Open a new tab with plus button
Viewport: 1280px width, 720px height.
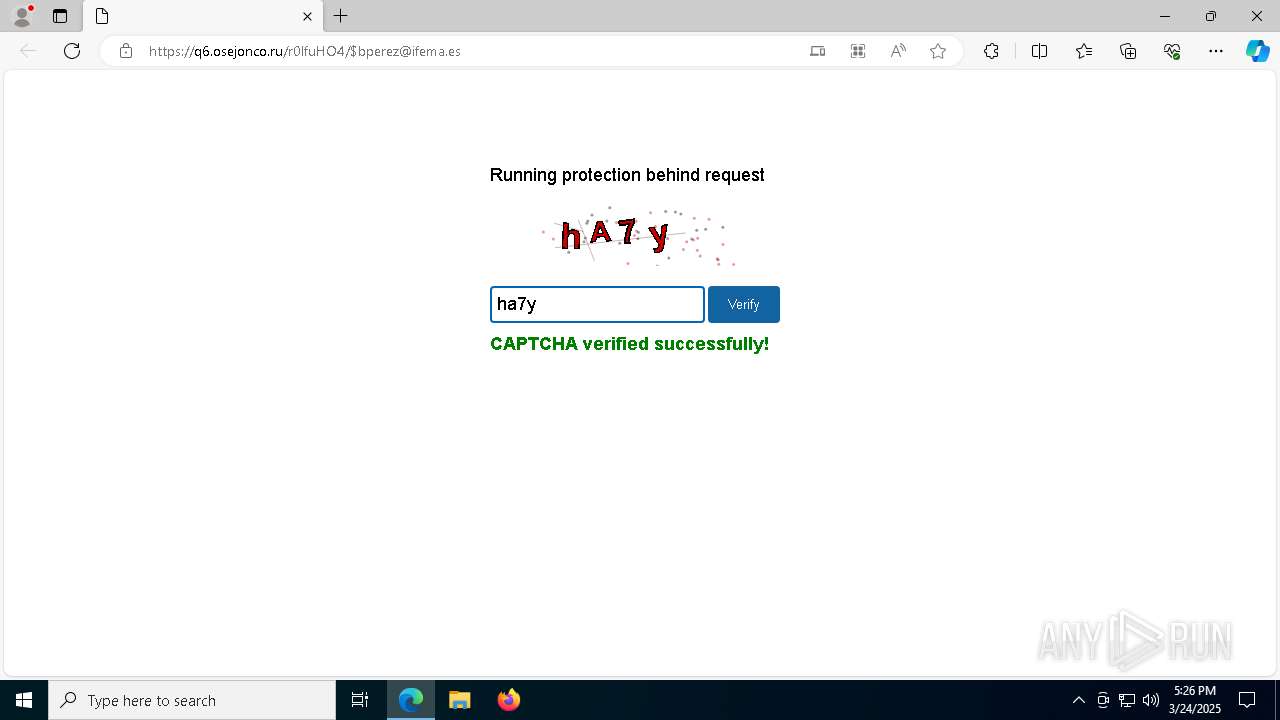tap(340, 16)
